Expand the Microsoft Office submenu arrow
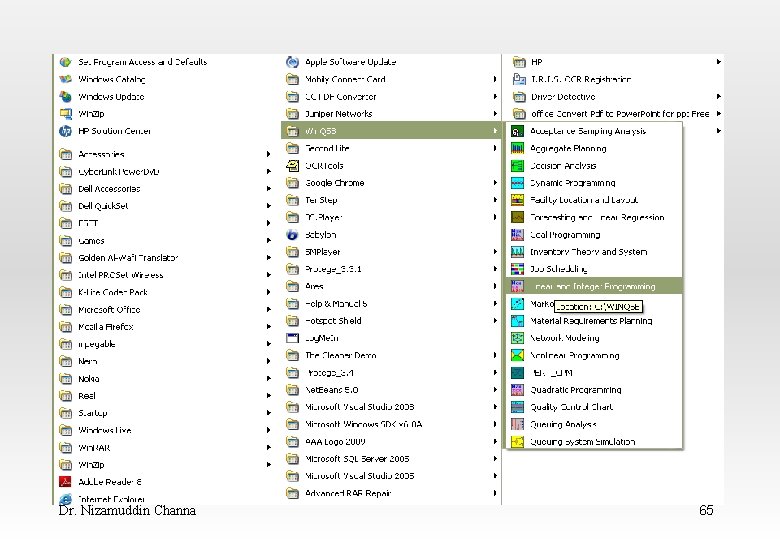780x540 pixels. coord(268,310)
